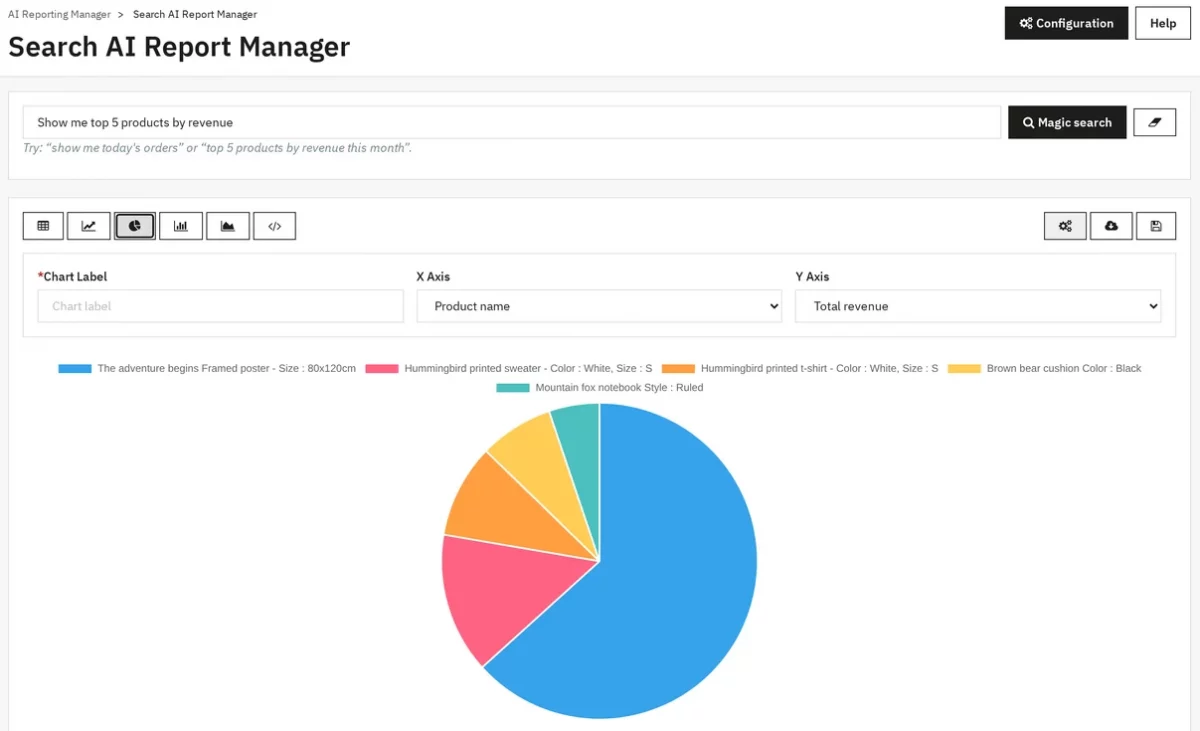Toggle the Mountain fox notebook legend label
The width and height of the screenshot is (1200, 731).
619,387
